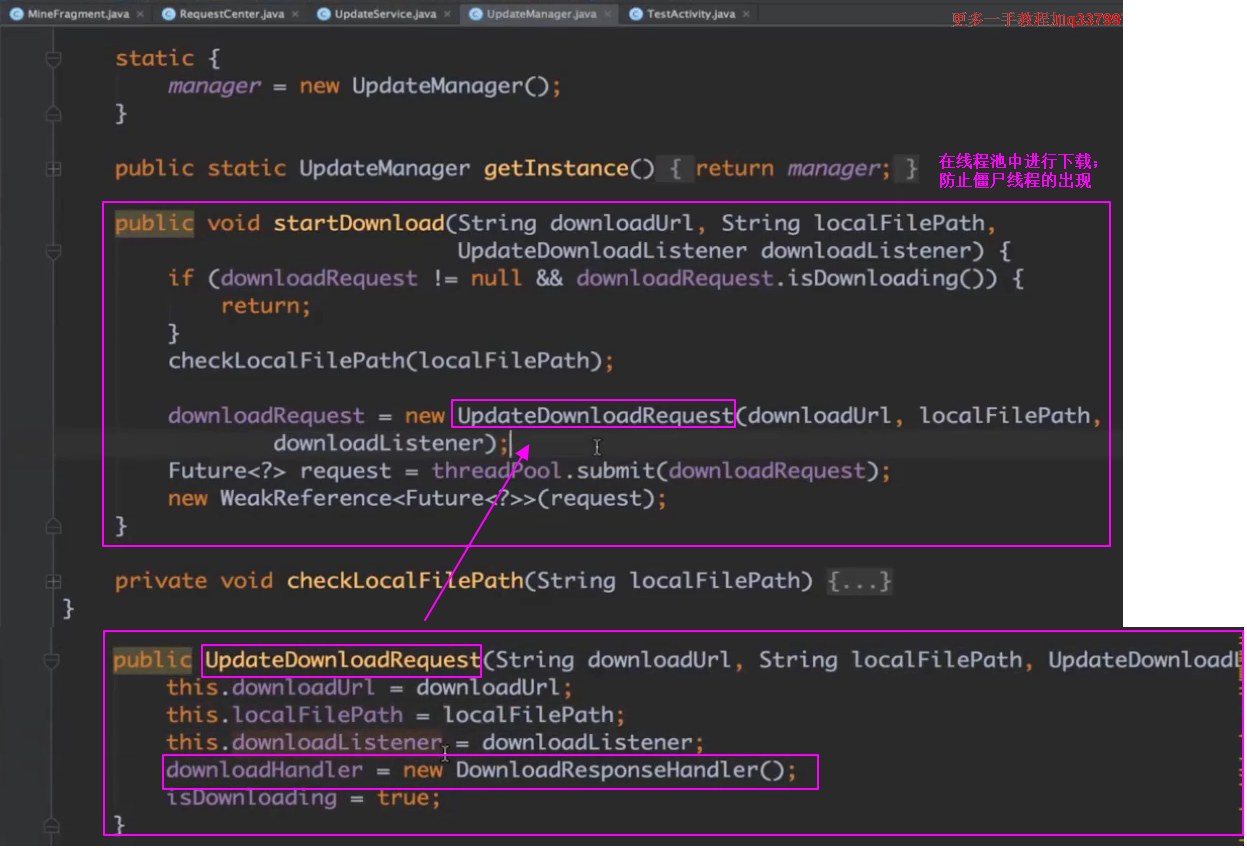Click the fold end marker of startDownload
1247x848 pixels.
pos(54,526)
